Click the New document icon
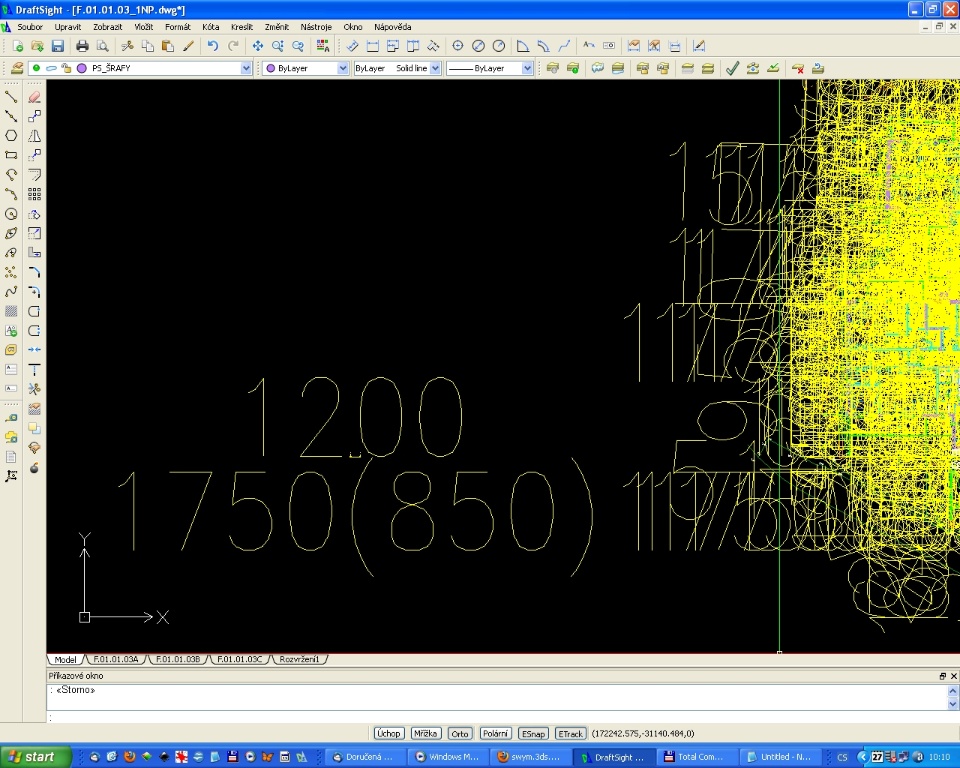Viewport: 960px width, 768px height. coord(18,46)
